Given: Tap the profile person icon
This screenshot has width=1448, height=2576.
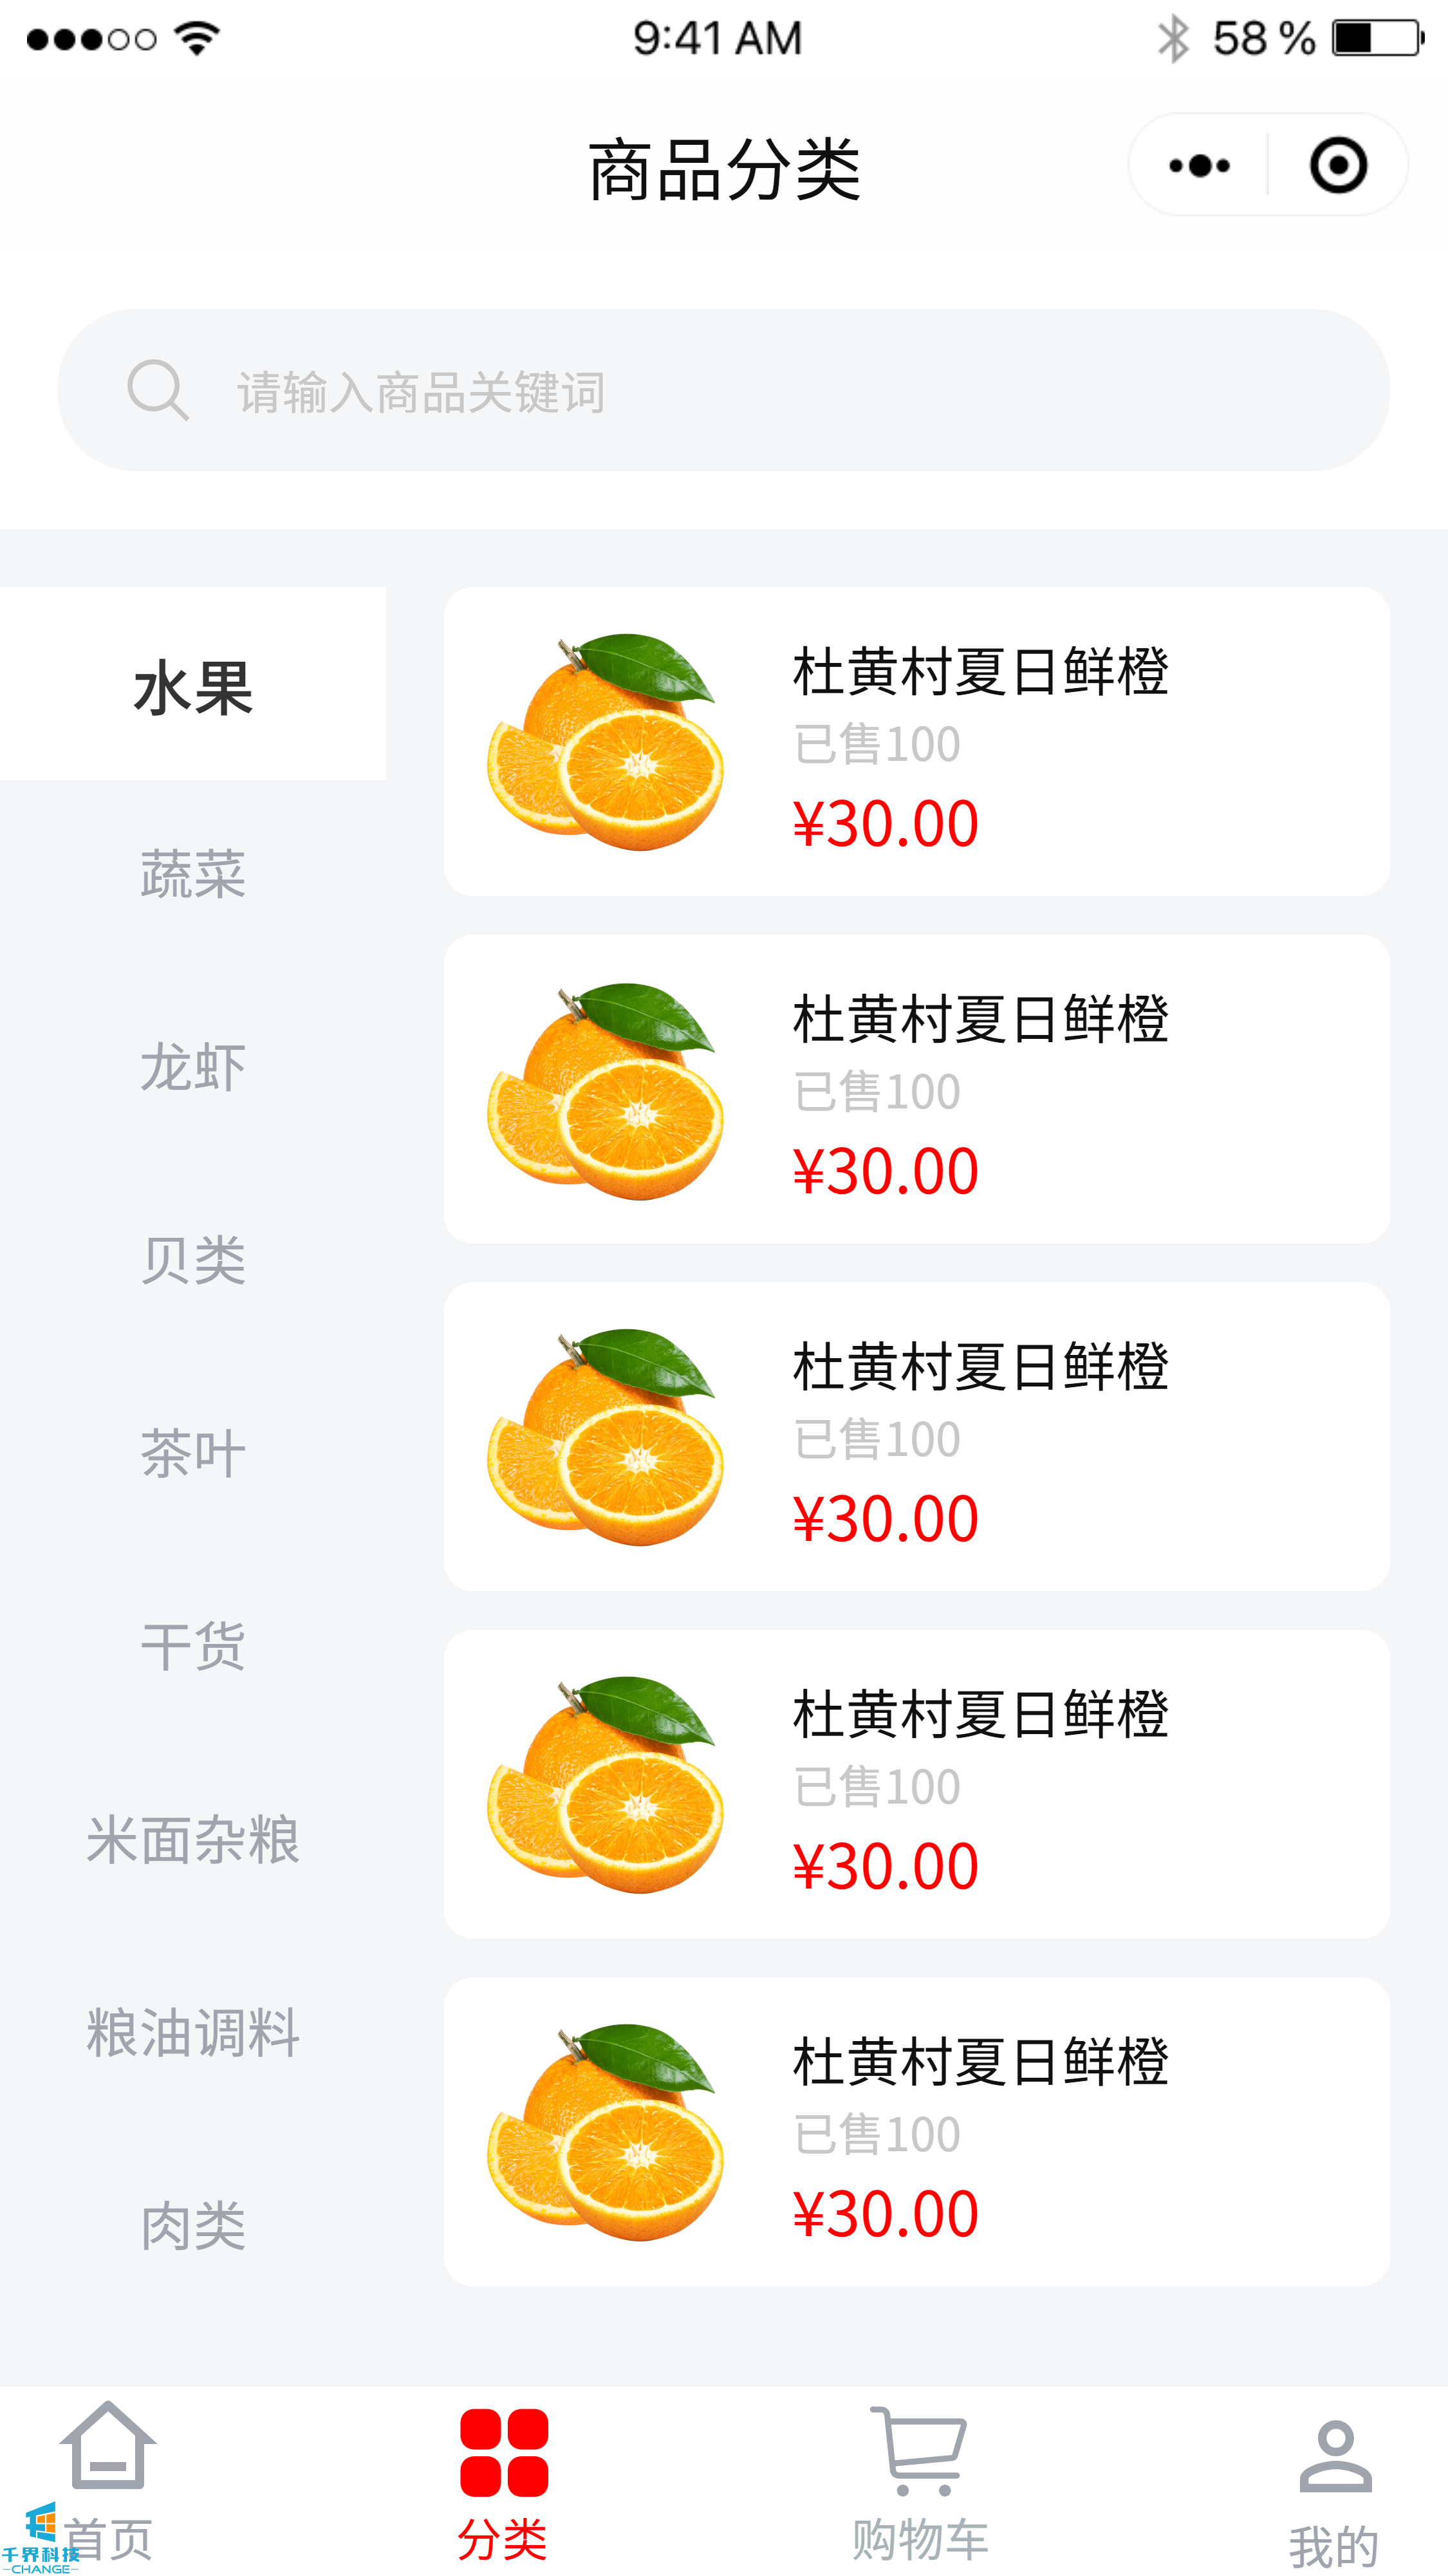Looking at the screenshot, I should pyautogui.click(x=1335, y=2456).
